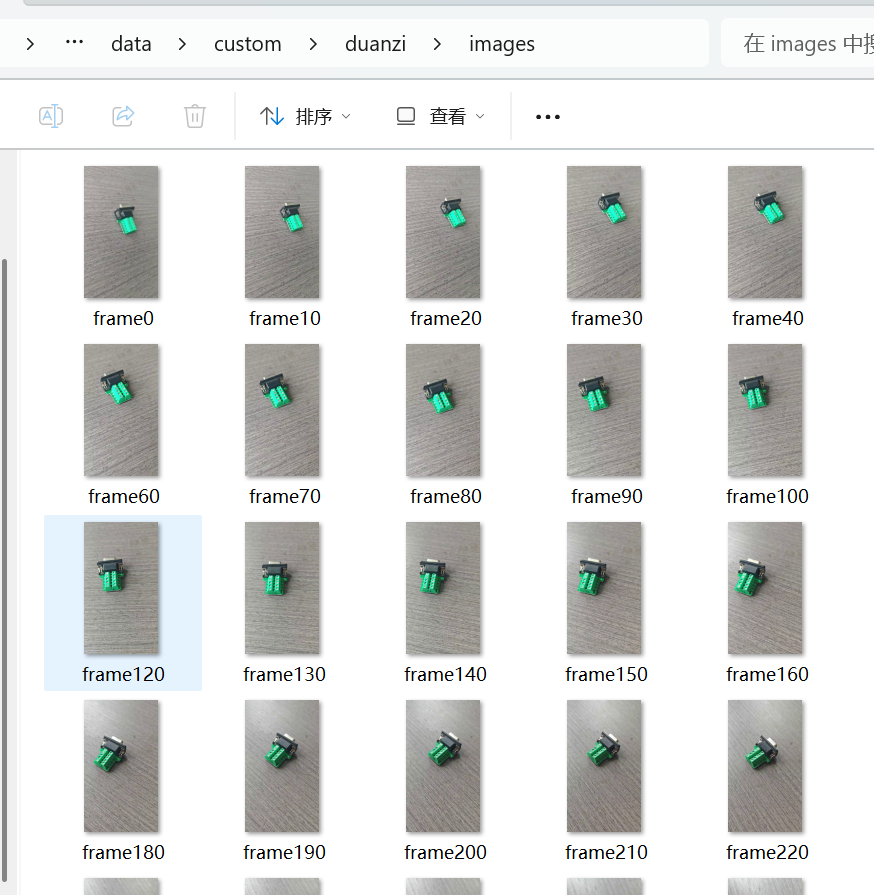The image size is (874, 895).
Task: Open the Sort (排序) dropdown
Action: [x=305, y=116]
